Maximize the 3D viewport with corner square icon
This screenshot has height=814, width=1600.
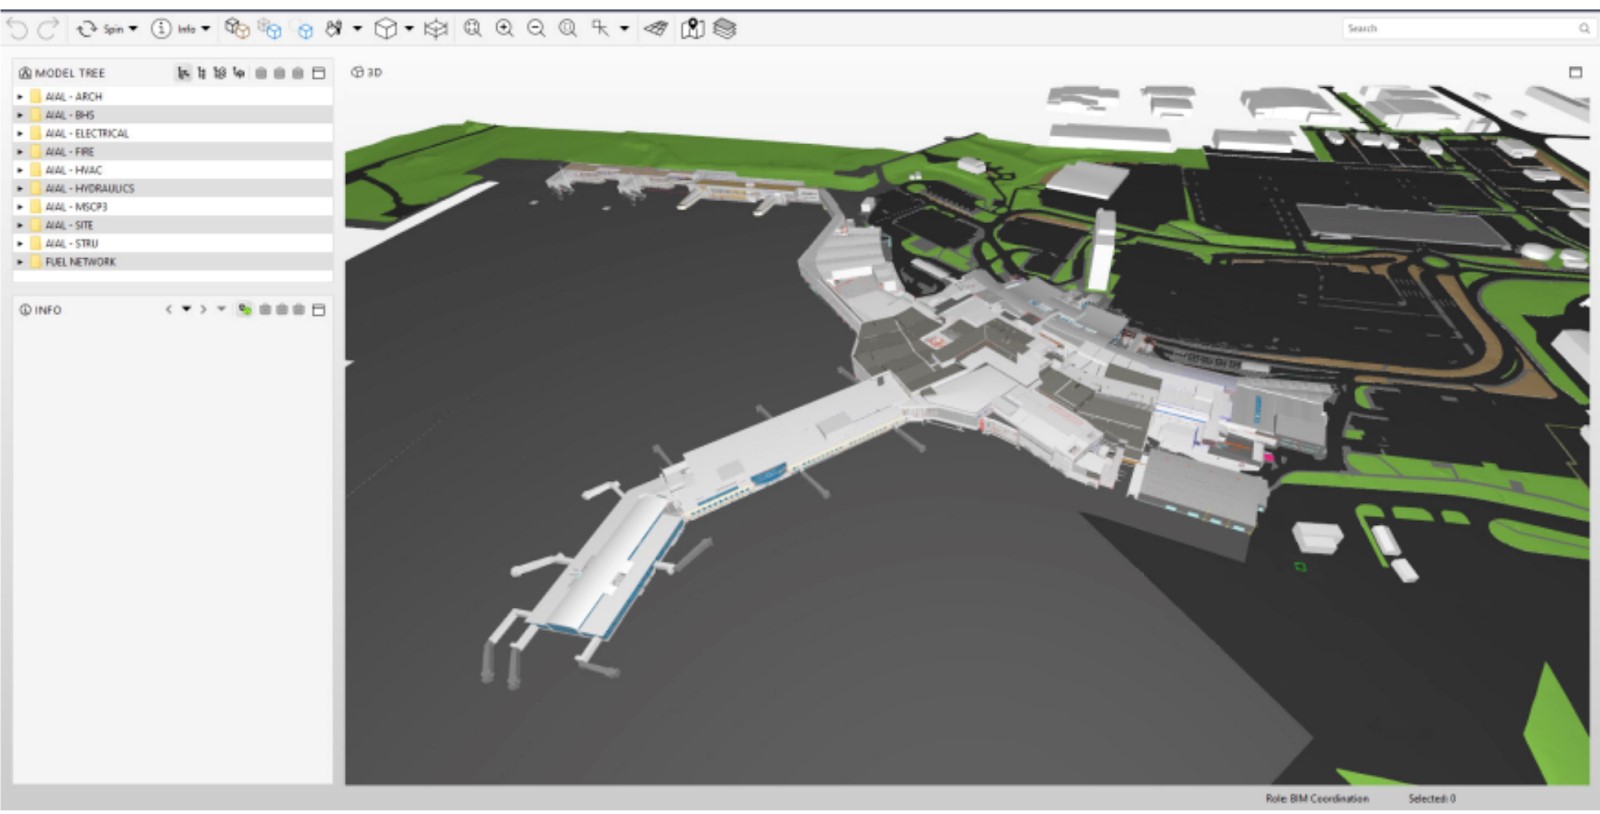(x=1575, y=72)
